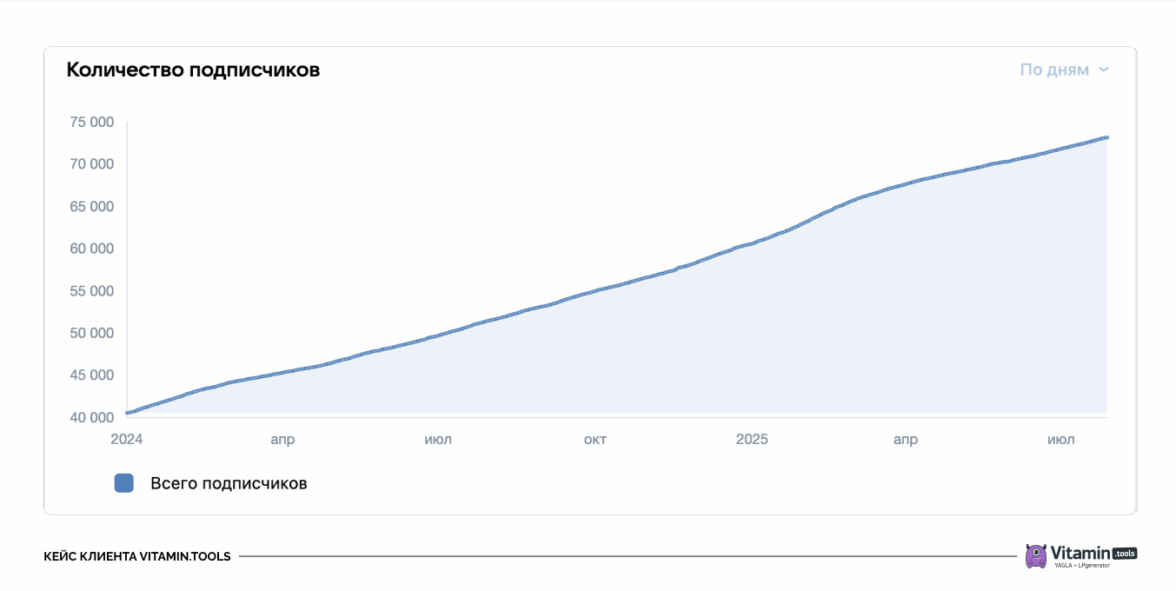
Task: Click the purple Vitamin monster mascot icon
Action: coord(1036,556)
